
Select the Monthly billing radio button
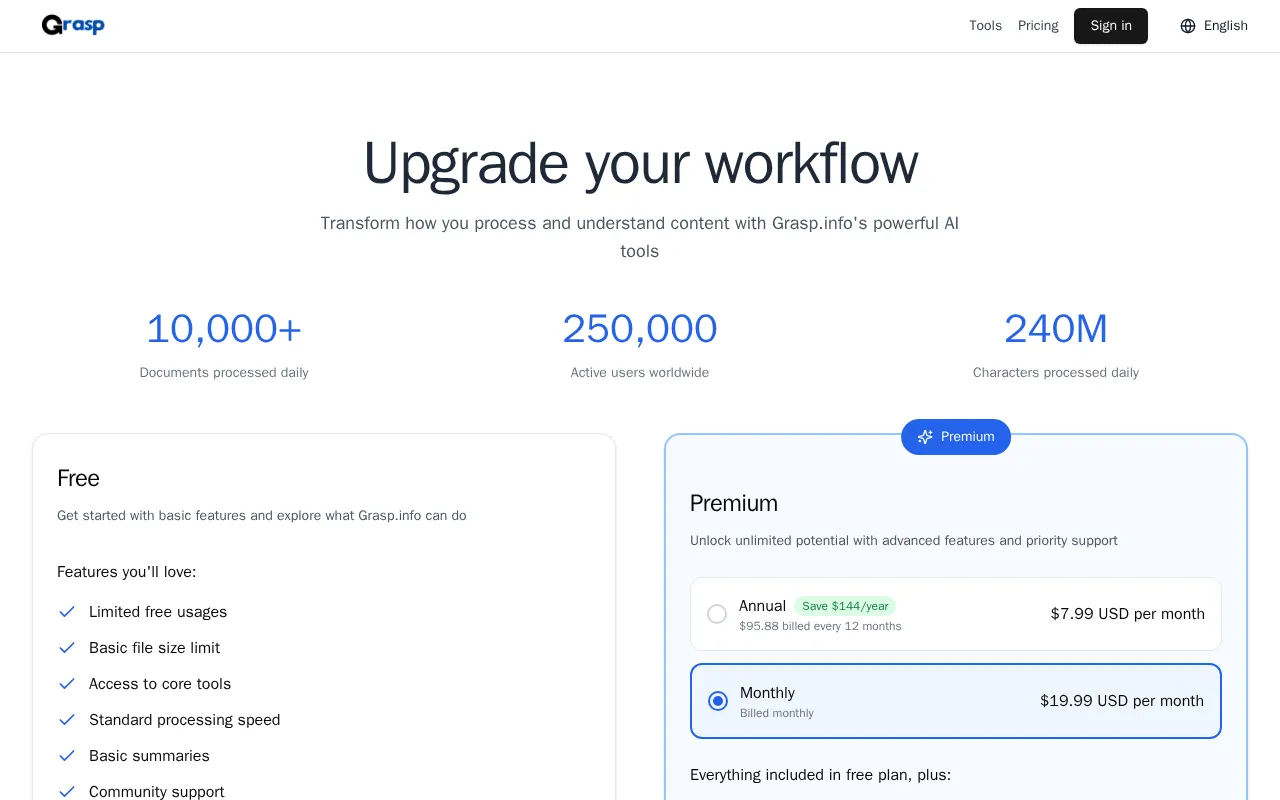coord(718,701)
